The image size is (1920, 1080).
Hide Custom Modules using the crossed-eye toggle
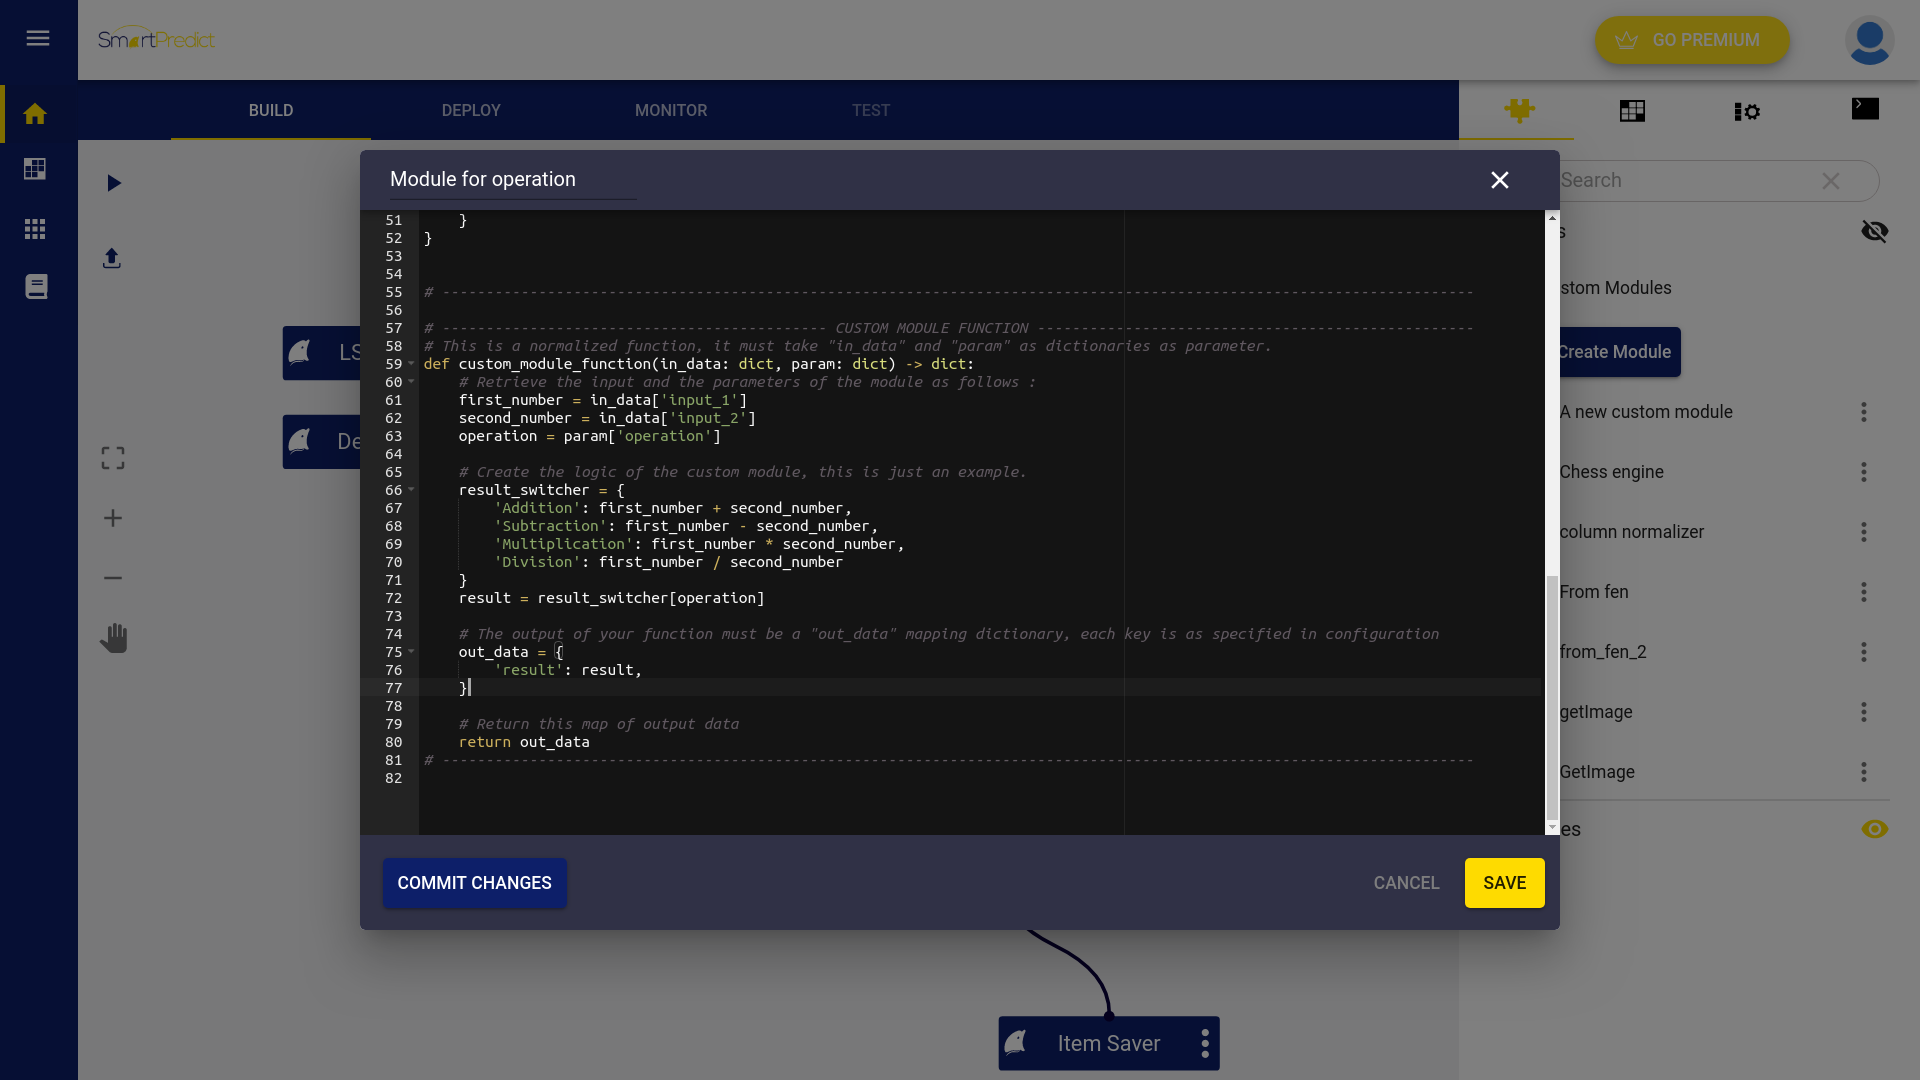[x=1876, y=230]
